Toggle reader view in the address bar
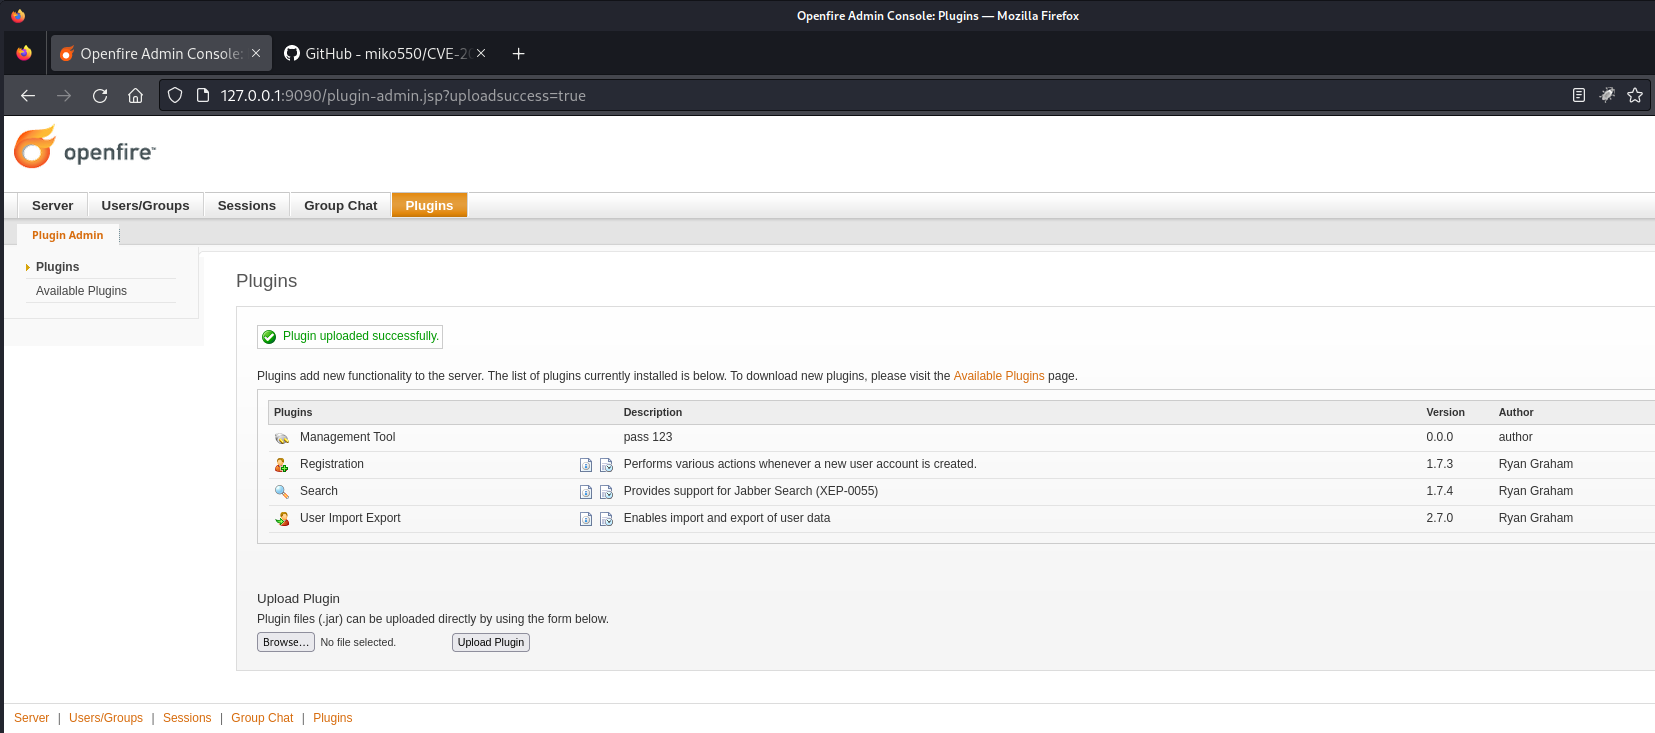 [x=1579, y=95]
